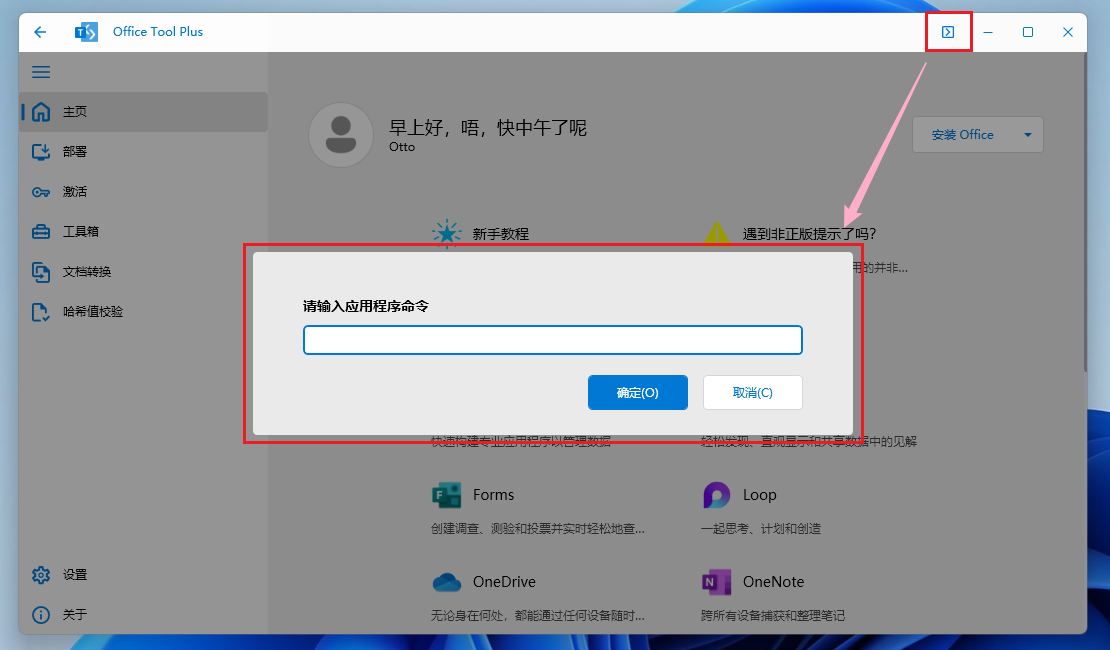1110x650 pixels.
Task: Open the OneDrive title link
Action: tap(504, 582)
